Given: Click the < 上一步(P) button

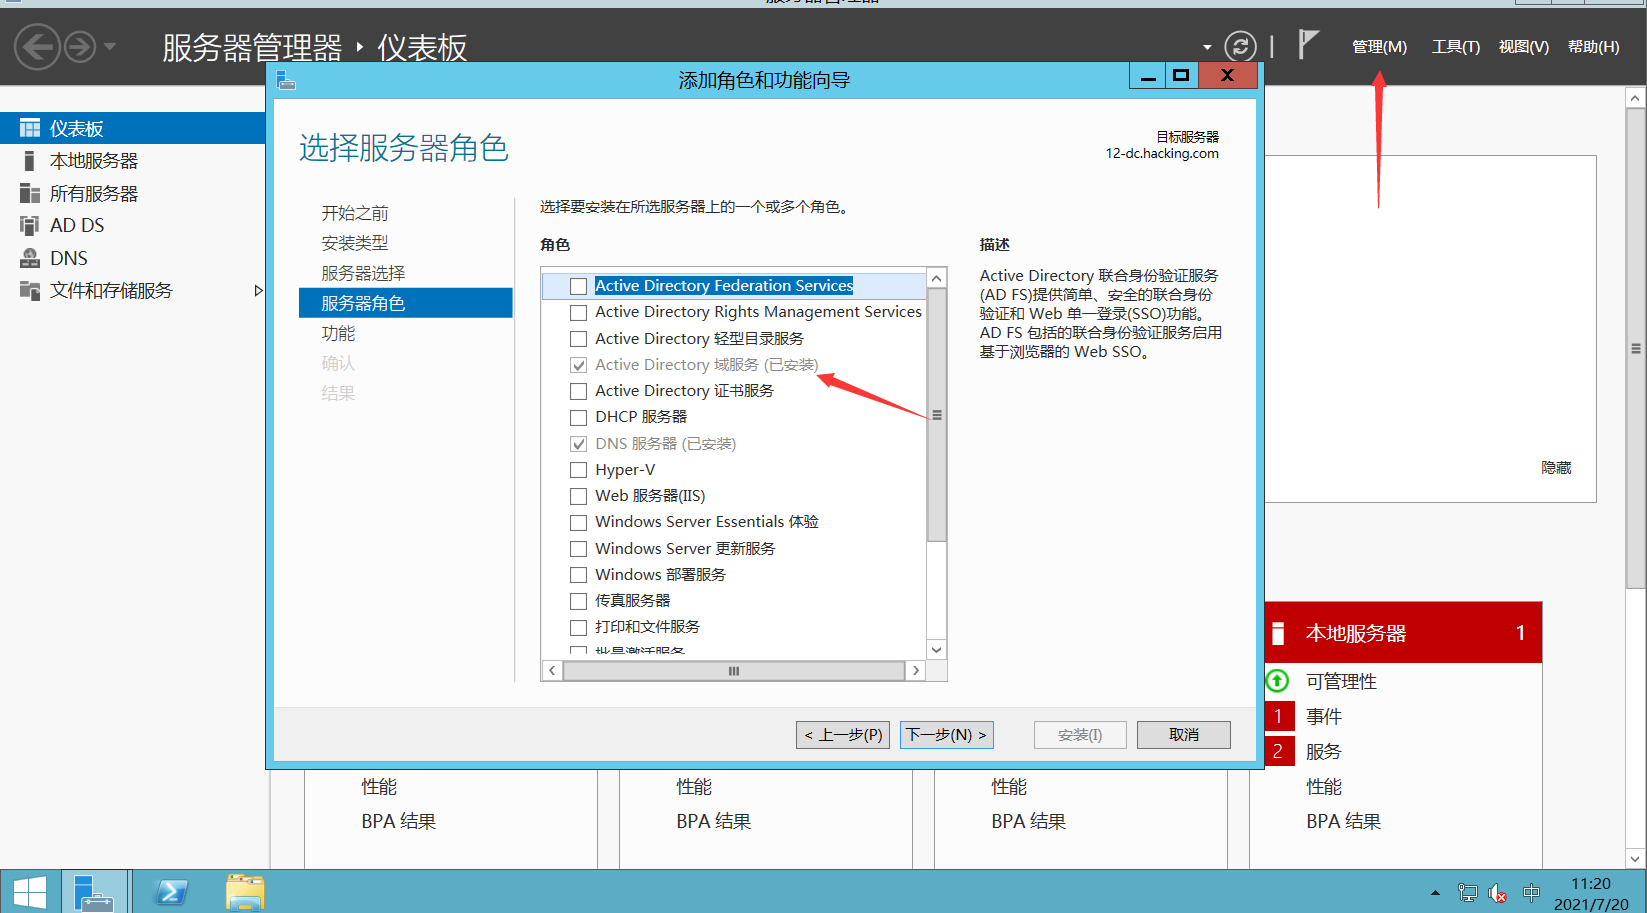Looking at the screenshot, I should [x=843, y=735].
